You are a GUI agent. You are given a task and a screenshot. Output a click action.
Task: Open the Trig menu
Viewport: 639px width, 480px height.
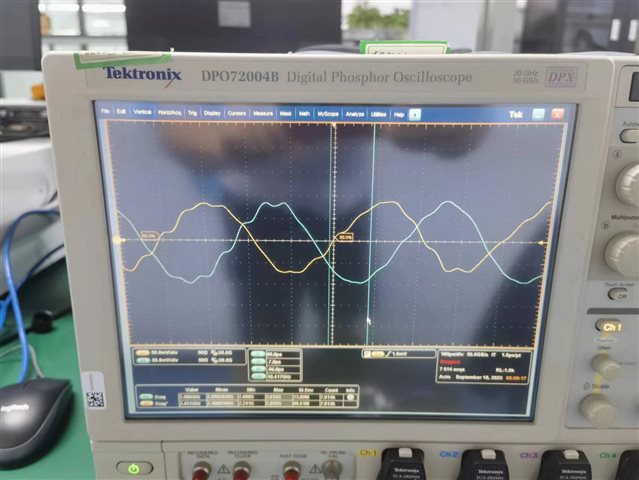coord(192,112)
